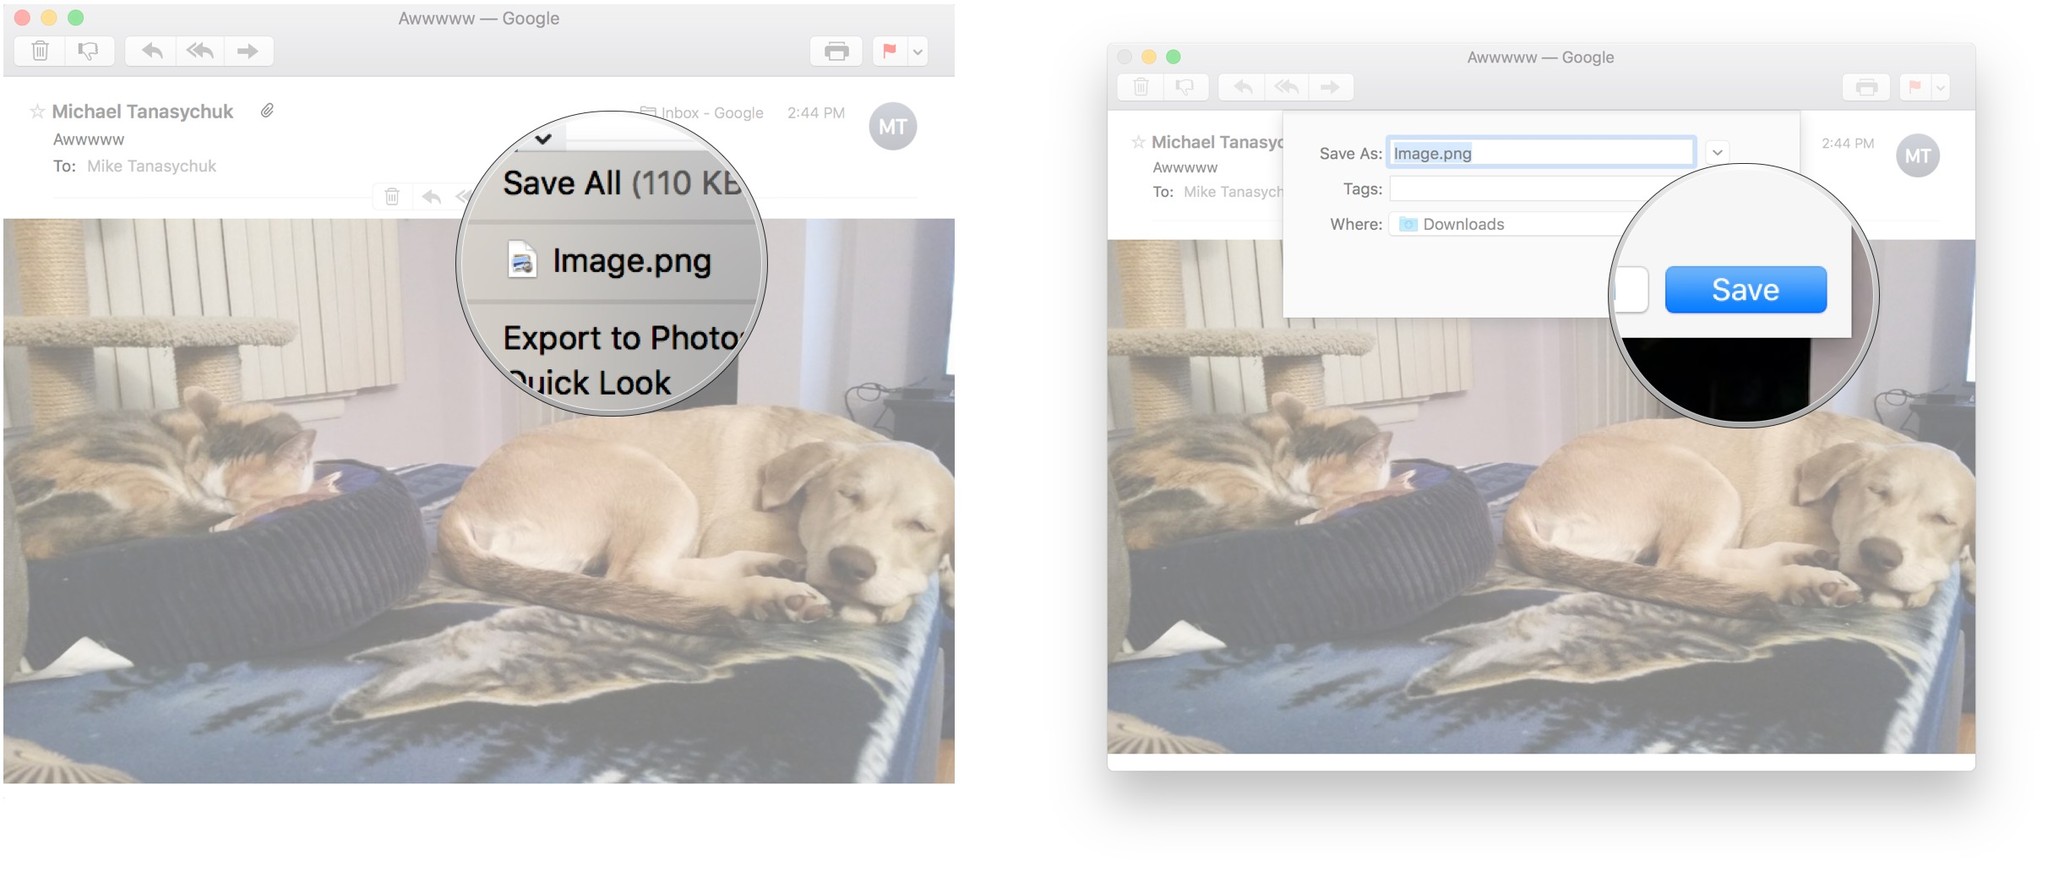
Task: Click the junk thumbs-down icon in left window
Action: pyautogui.click(x=89, y=50)
